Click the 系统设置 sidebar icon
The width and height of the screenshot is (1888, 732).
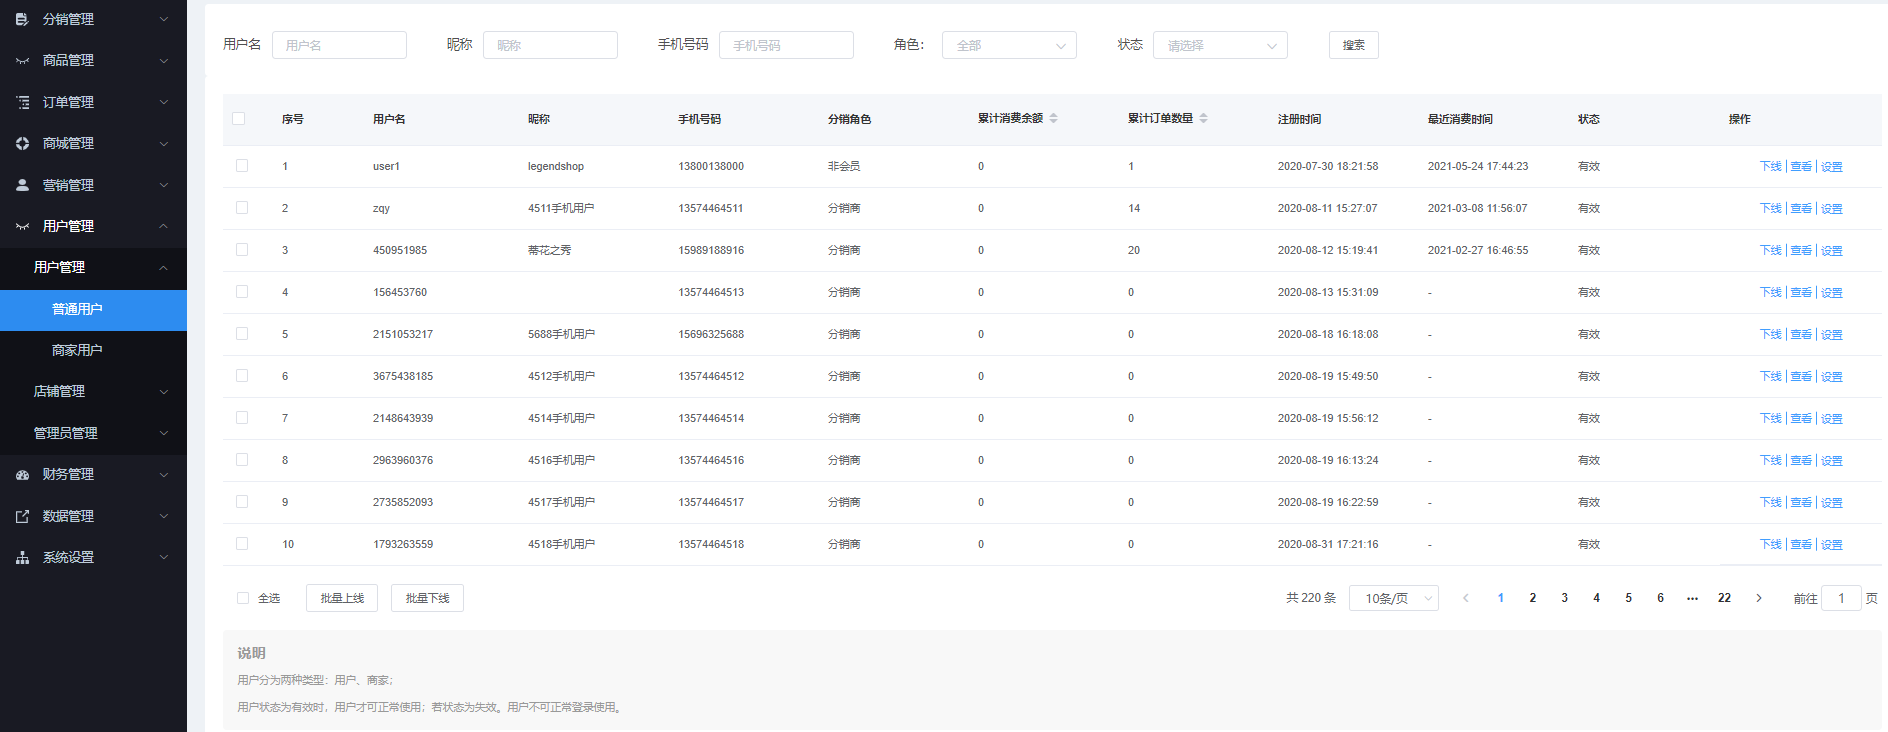[22, 558]
